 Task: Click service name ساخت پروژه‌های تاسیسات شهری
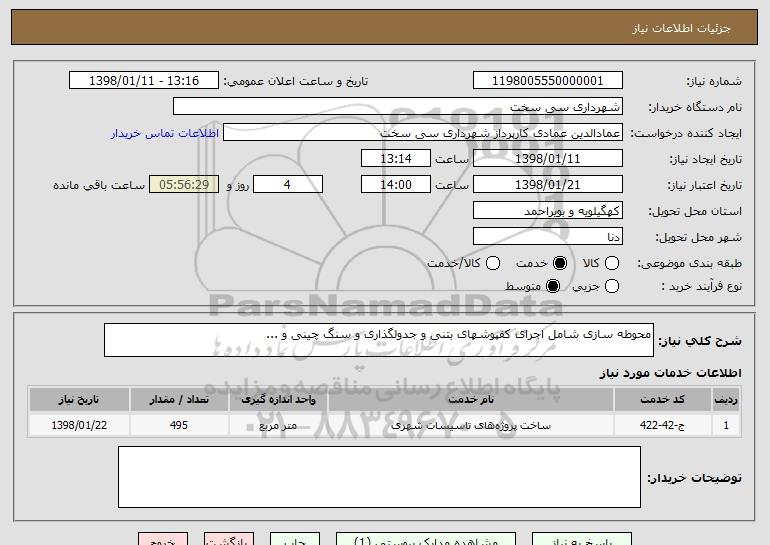471,425
